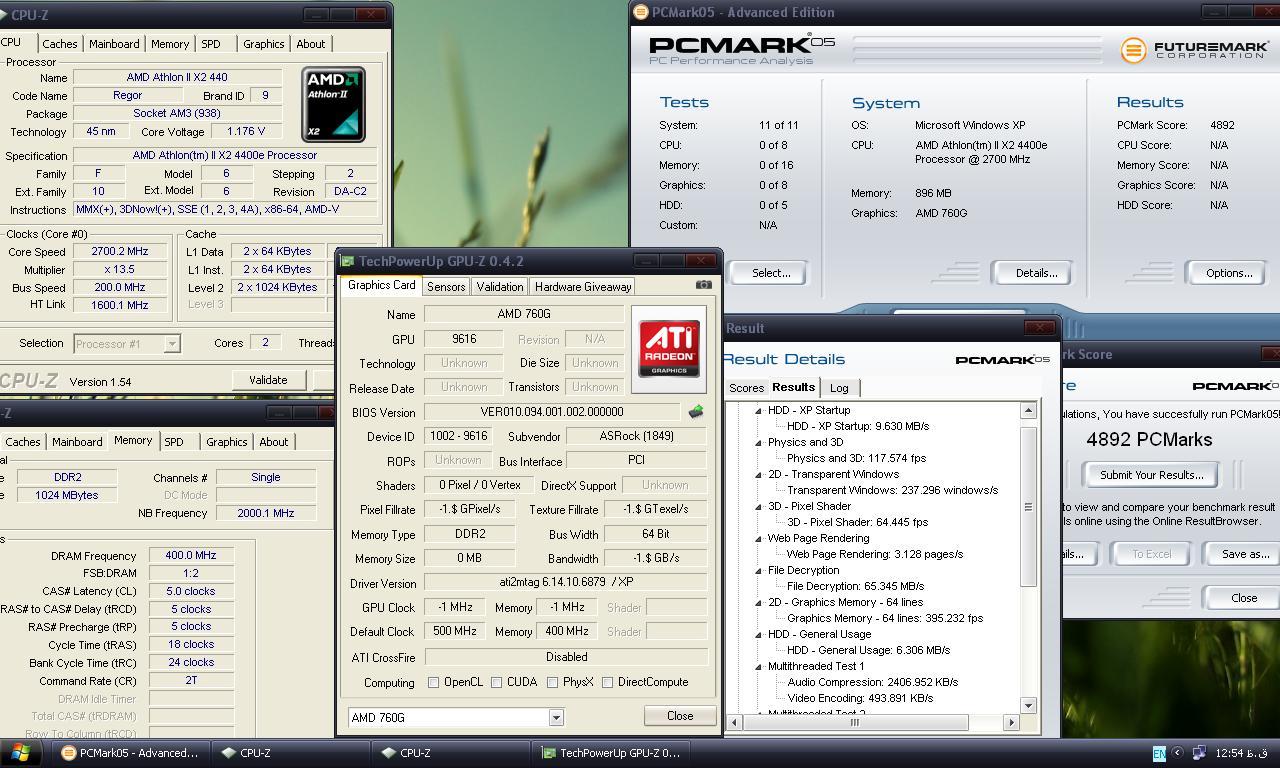Switch to Sensors tab in GPU-Z
Screen dimensions: 1280x768
[x=446, y=287]
